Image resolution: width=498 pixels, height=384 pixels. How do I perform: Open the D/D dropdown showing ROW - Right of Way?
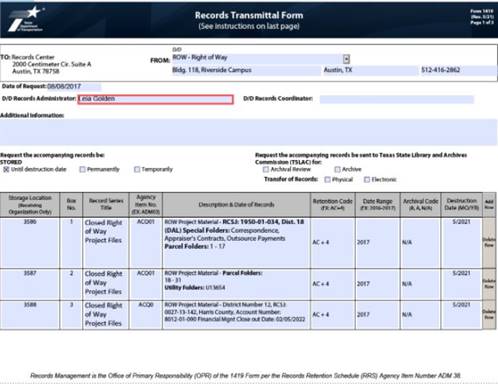[x=346, y=59]
